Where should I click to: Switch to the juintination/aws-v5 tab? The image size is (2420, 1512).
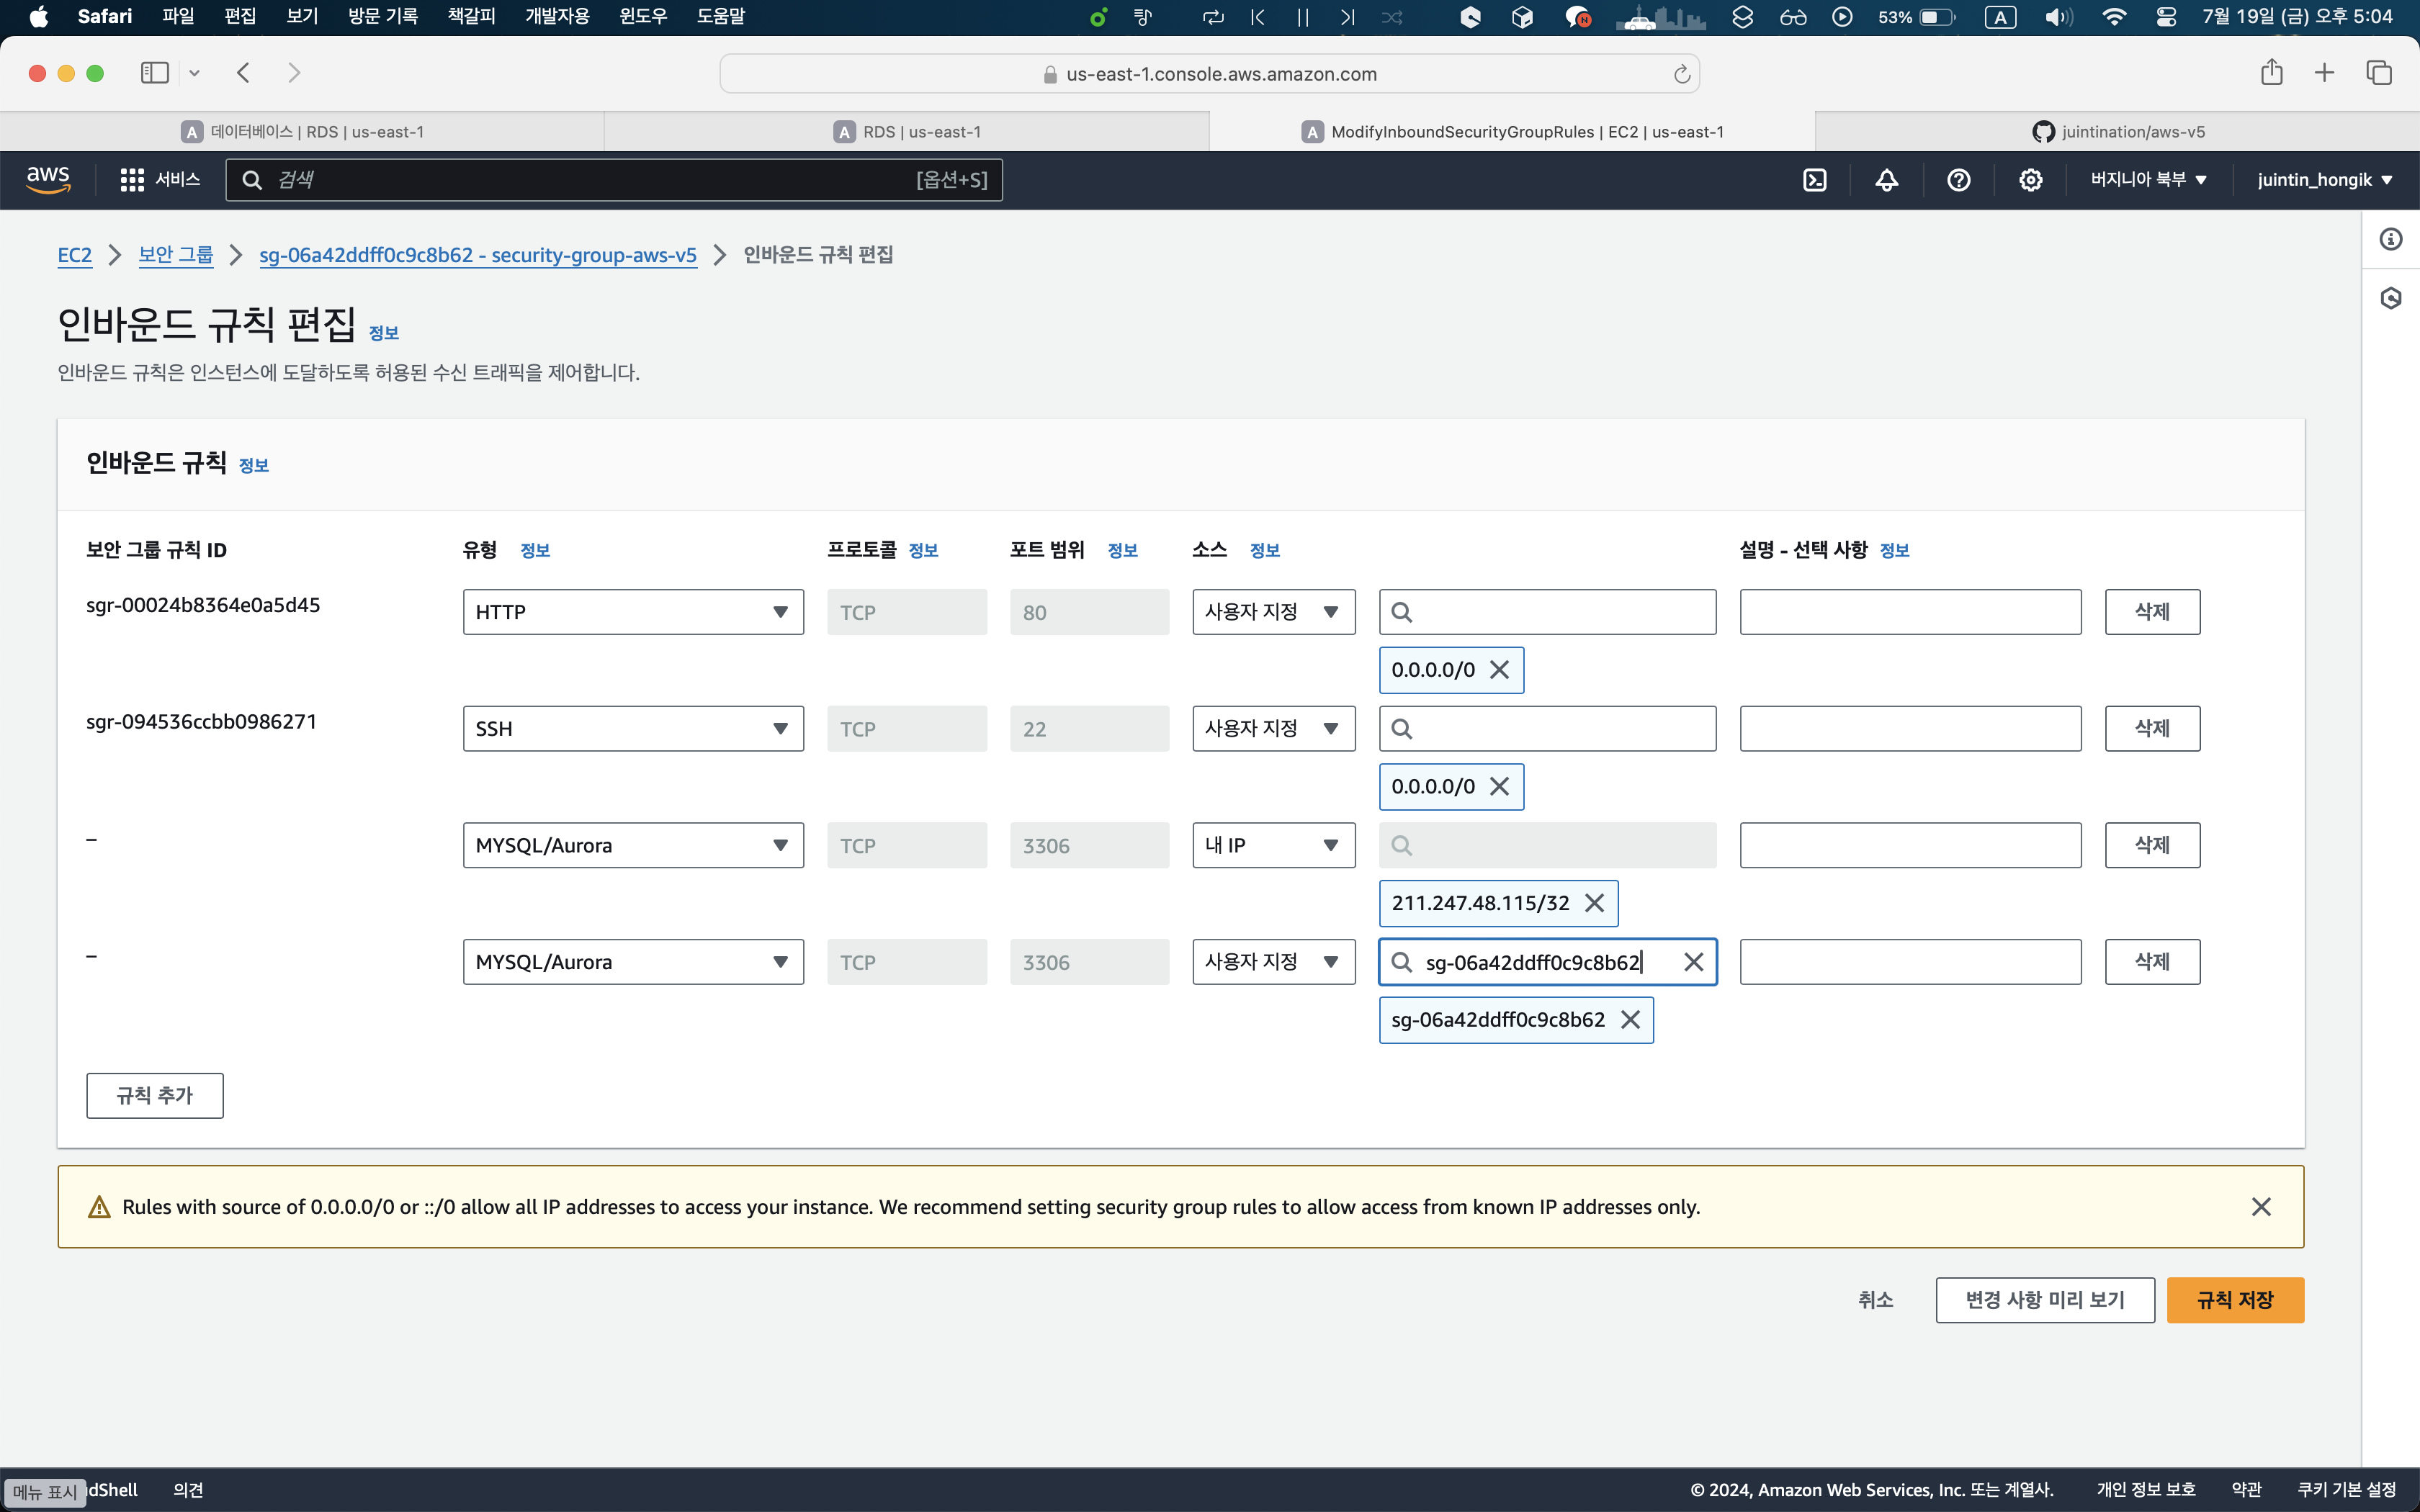(x=2117, y=132)
